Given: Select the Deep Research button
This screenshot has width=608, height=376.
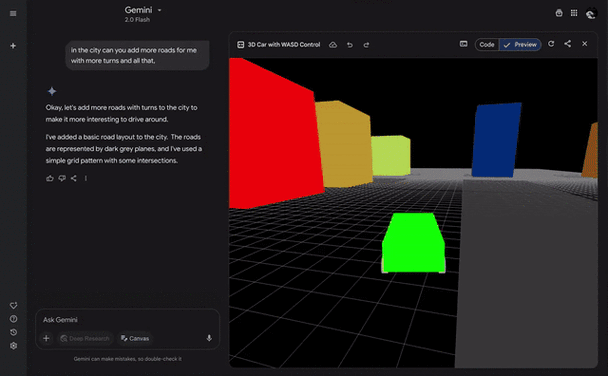Looking at the screenshot, I should 85,338.
